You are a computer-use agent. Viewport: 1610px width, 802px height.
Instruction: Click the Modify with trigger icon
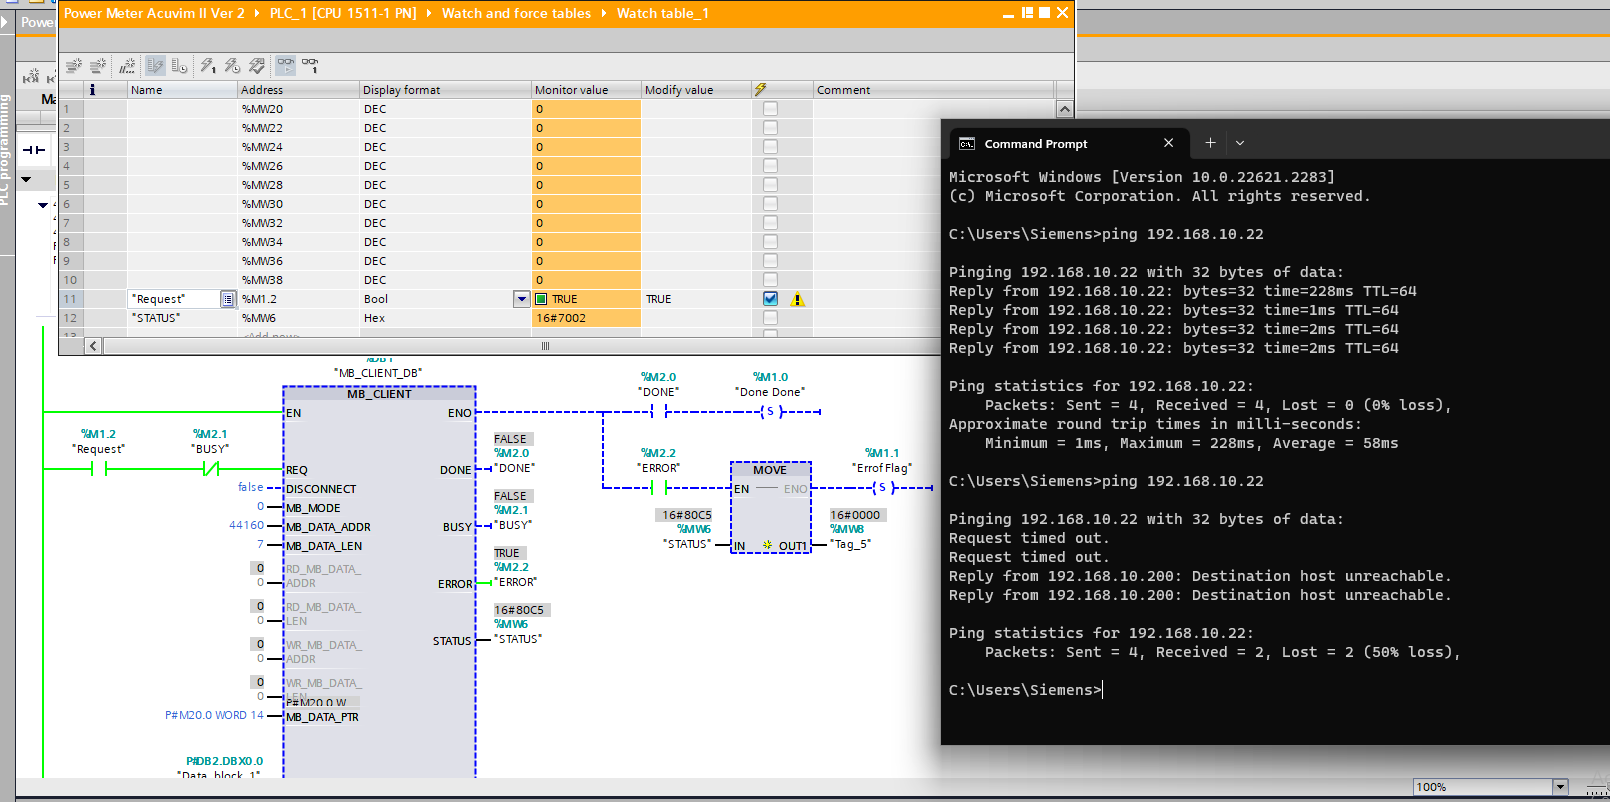[x=232, y=66]
